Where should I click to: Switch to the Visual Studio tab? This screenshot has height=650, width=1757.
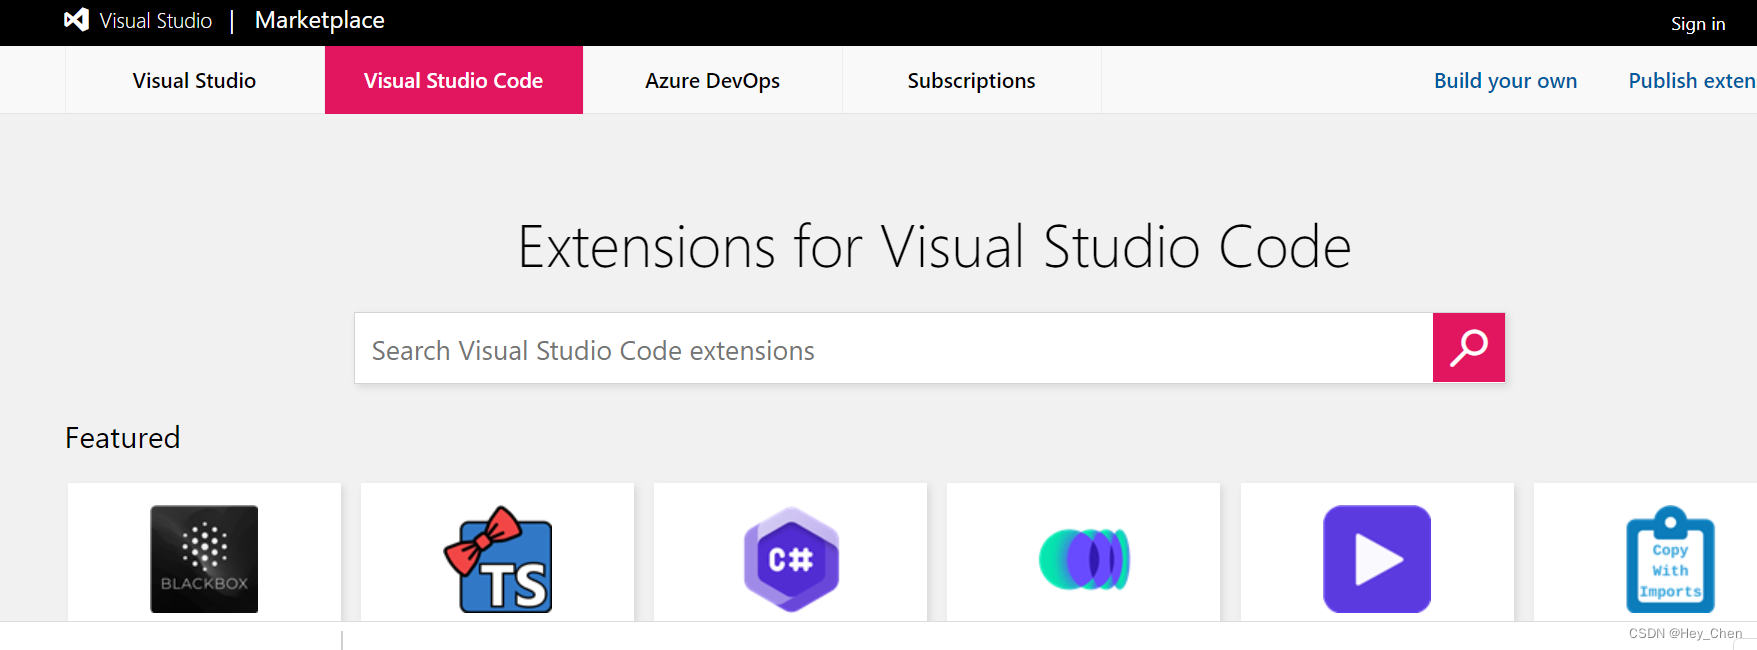[195, 80]
